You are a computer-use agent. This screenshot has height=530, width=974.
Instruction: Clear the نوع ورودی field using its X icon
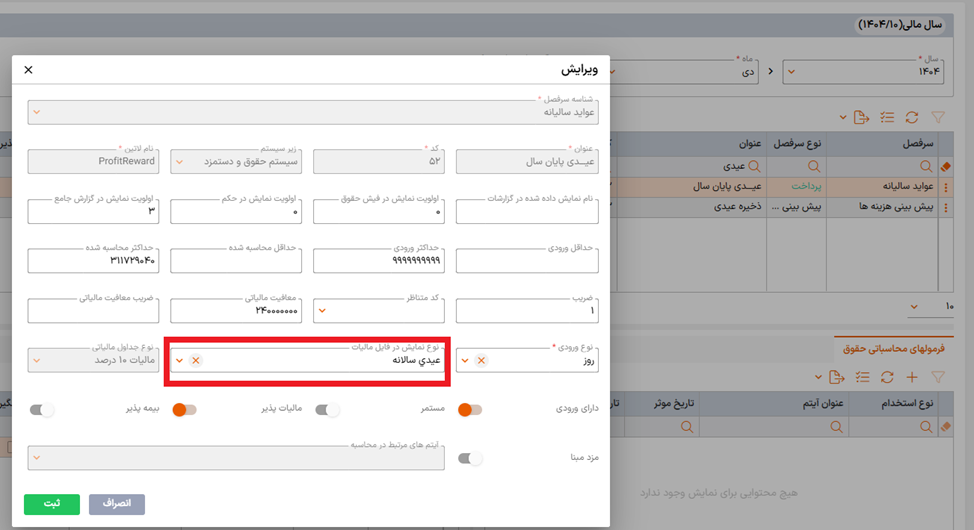[481, 360]
